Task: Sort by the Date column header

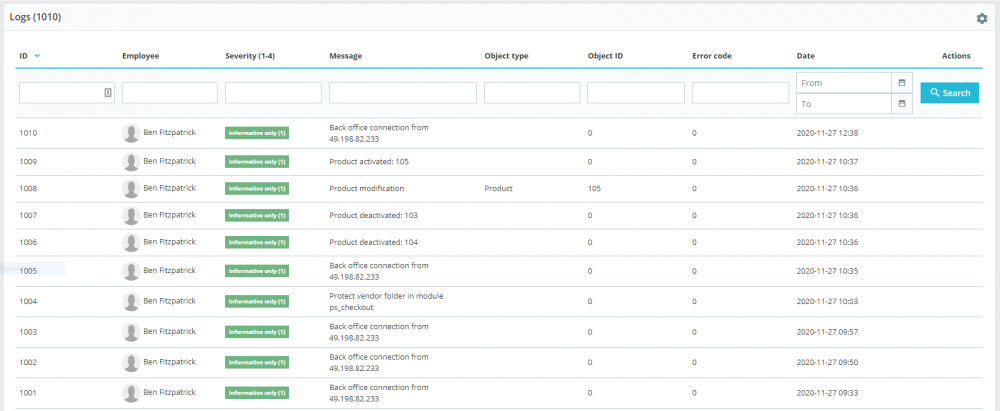Action: pos(805,56)
